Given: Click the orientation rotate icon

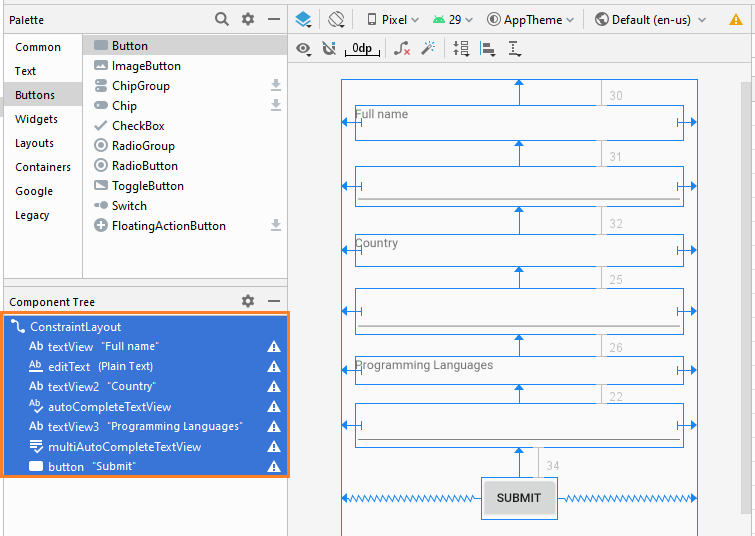Looking at the screenshot, I should 336,20.
